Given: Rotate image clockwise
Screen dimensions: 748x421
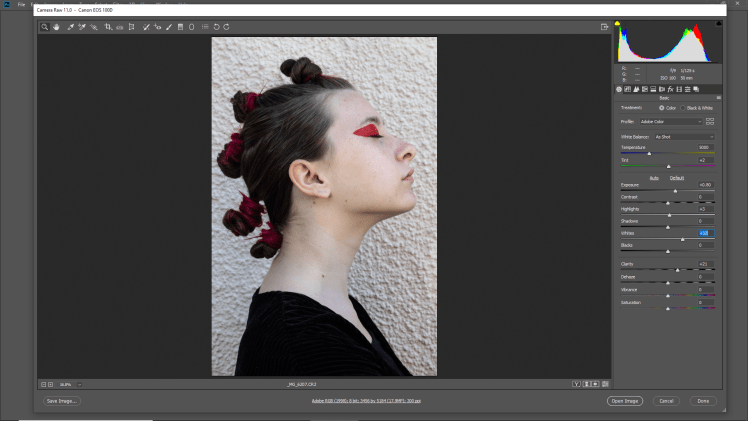Looking at the screenshot, I should tap(227, 27).
